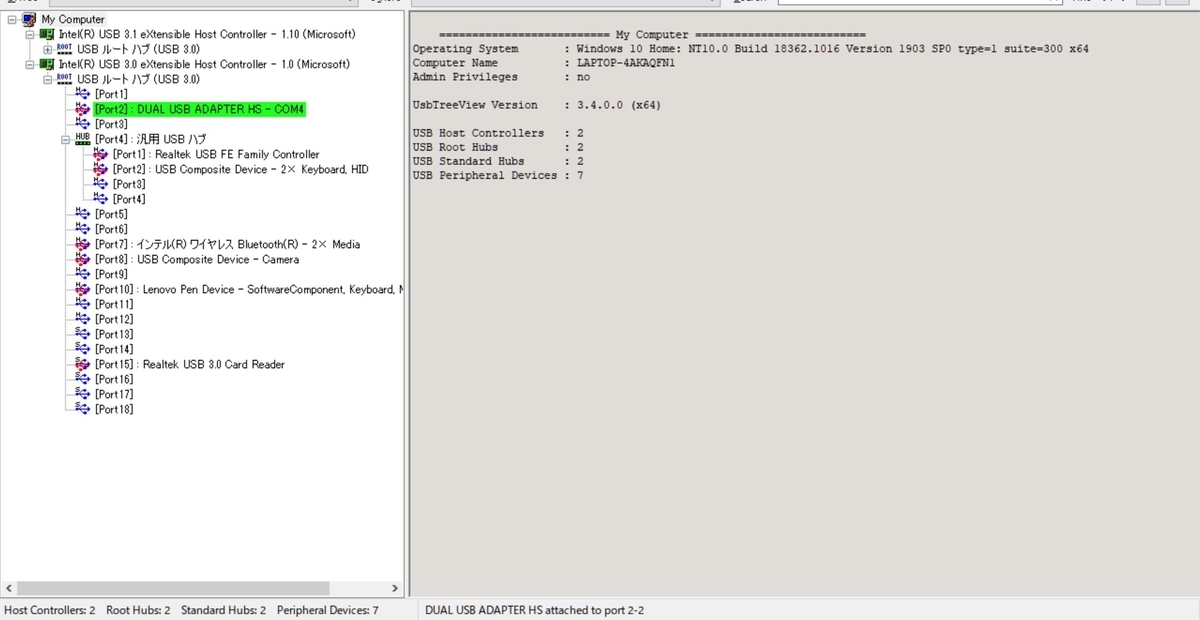This screenshot has width=1200, height=620.
Task: Collapse the [Port4] 汎用 USB ハブ node
Action: [66, 139]
